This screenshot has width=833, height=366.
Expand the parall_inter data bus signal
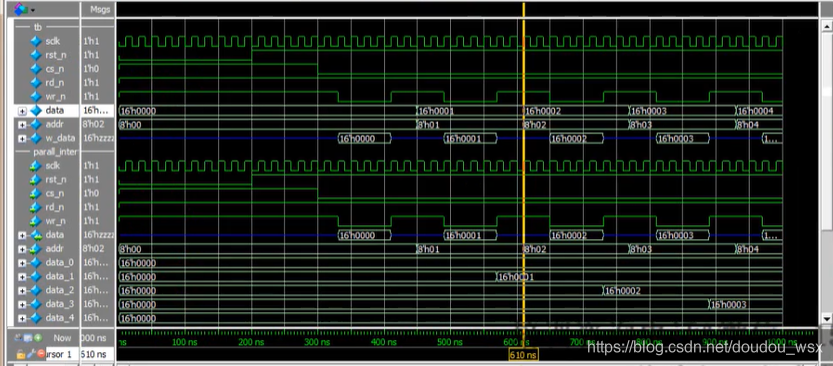(x=22, y=235)
